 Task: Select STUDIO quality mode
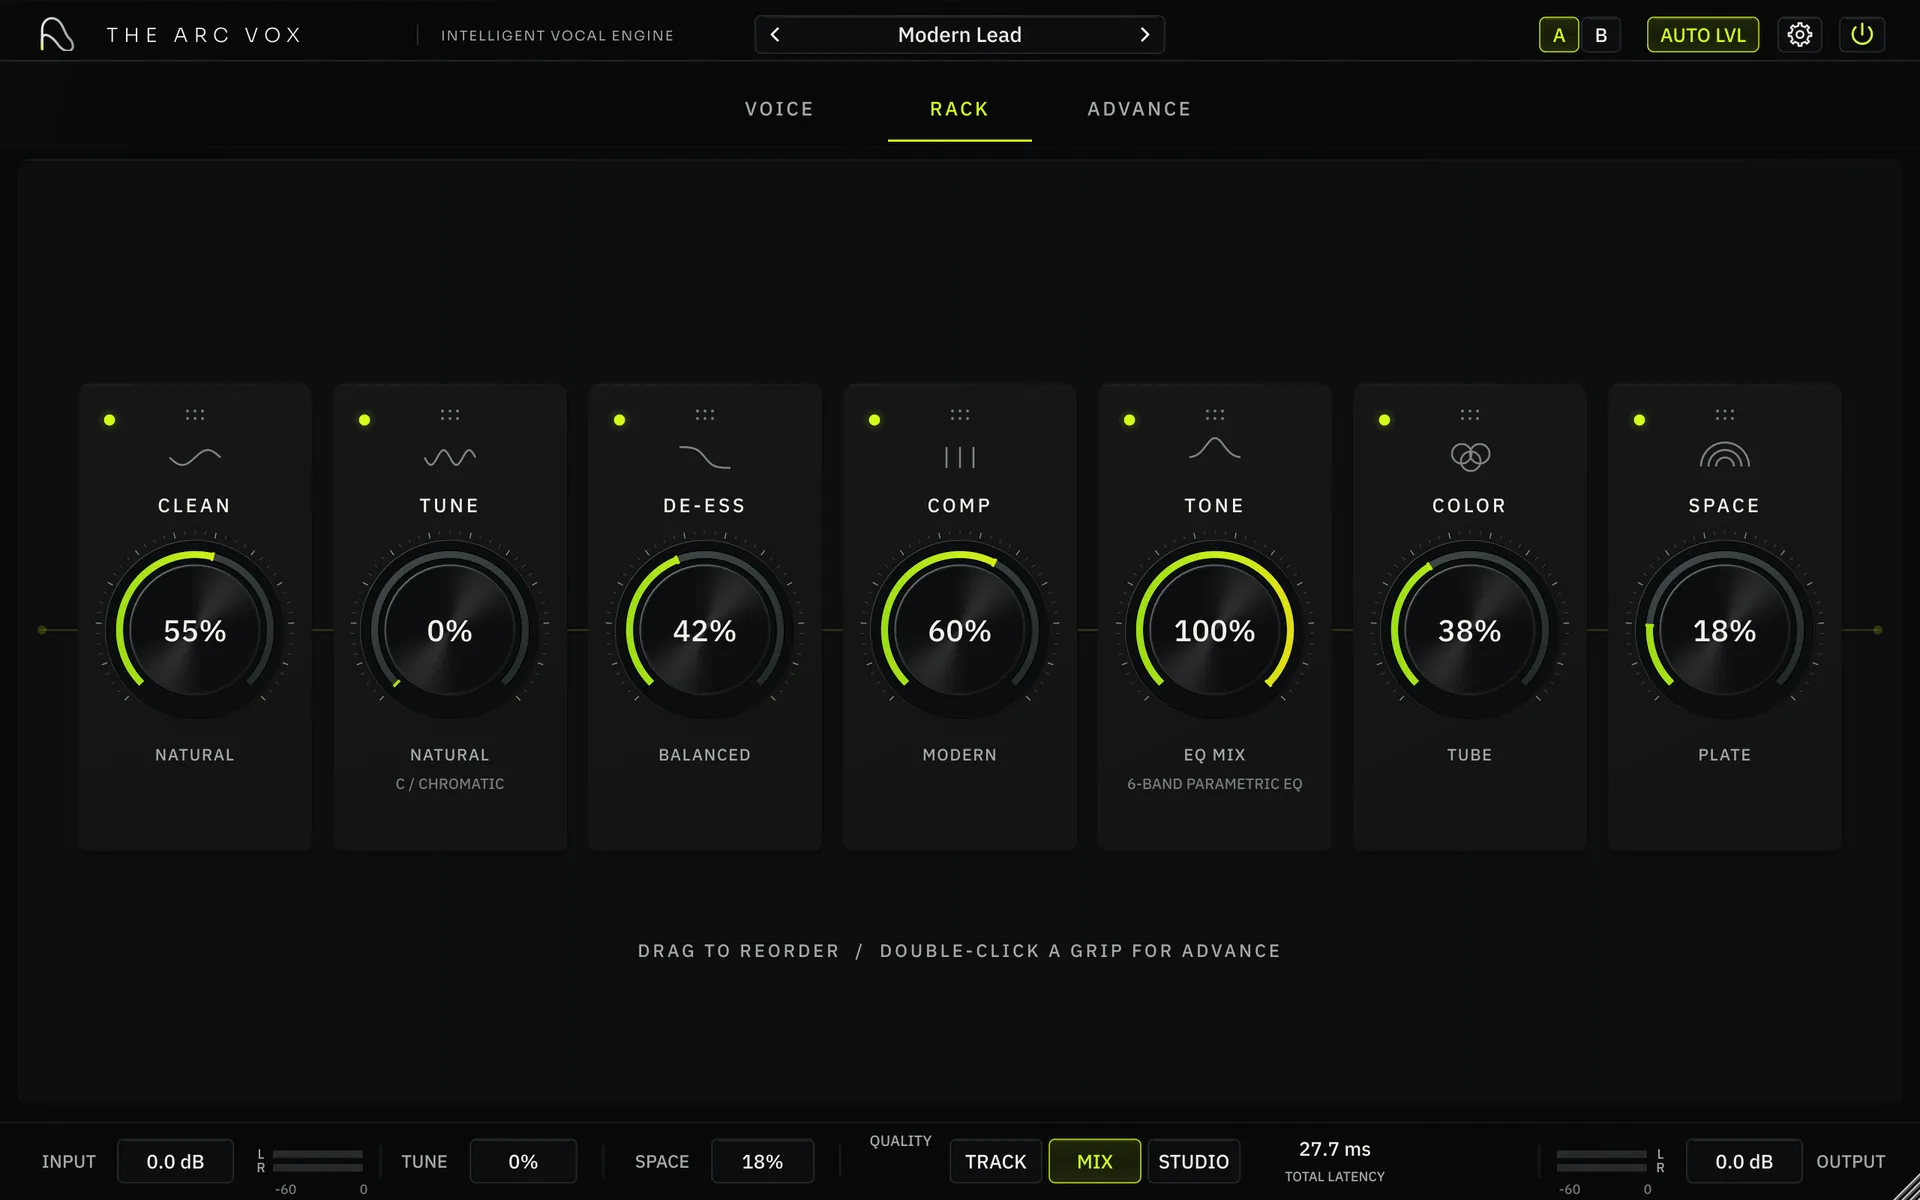click(1194, 1161)
